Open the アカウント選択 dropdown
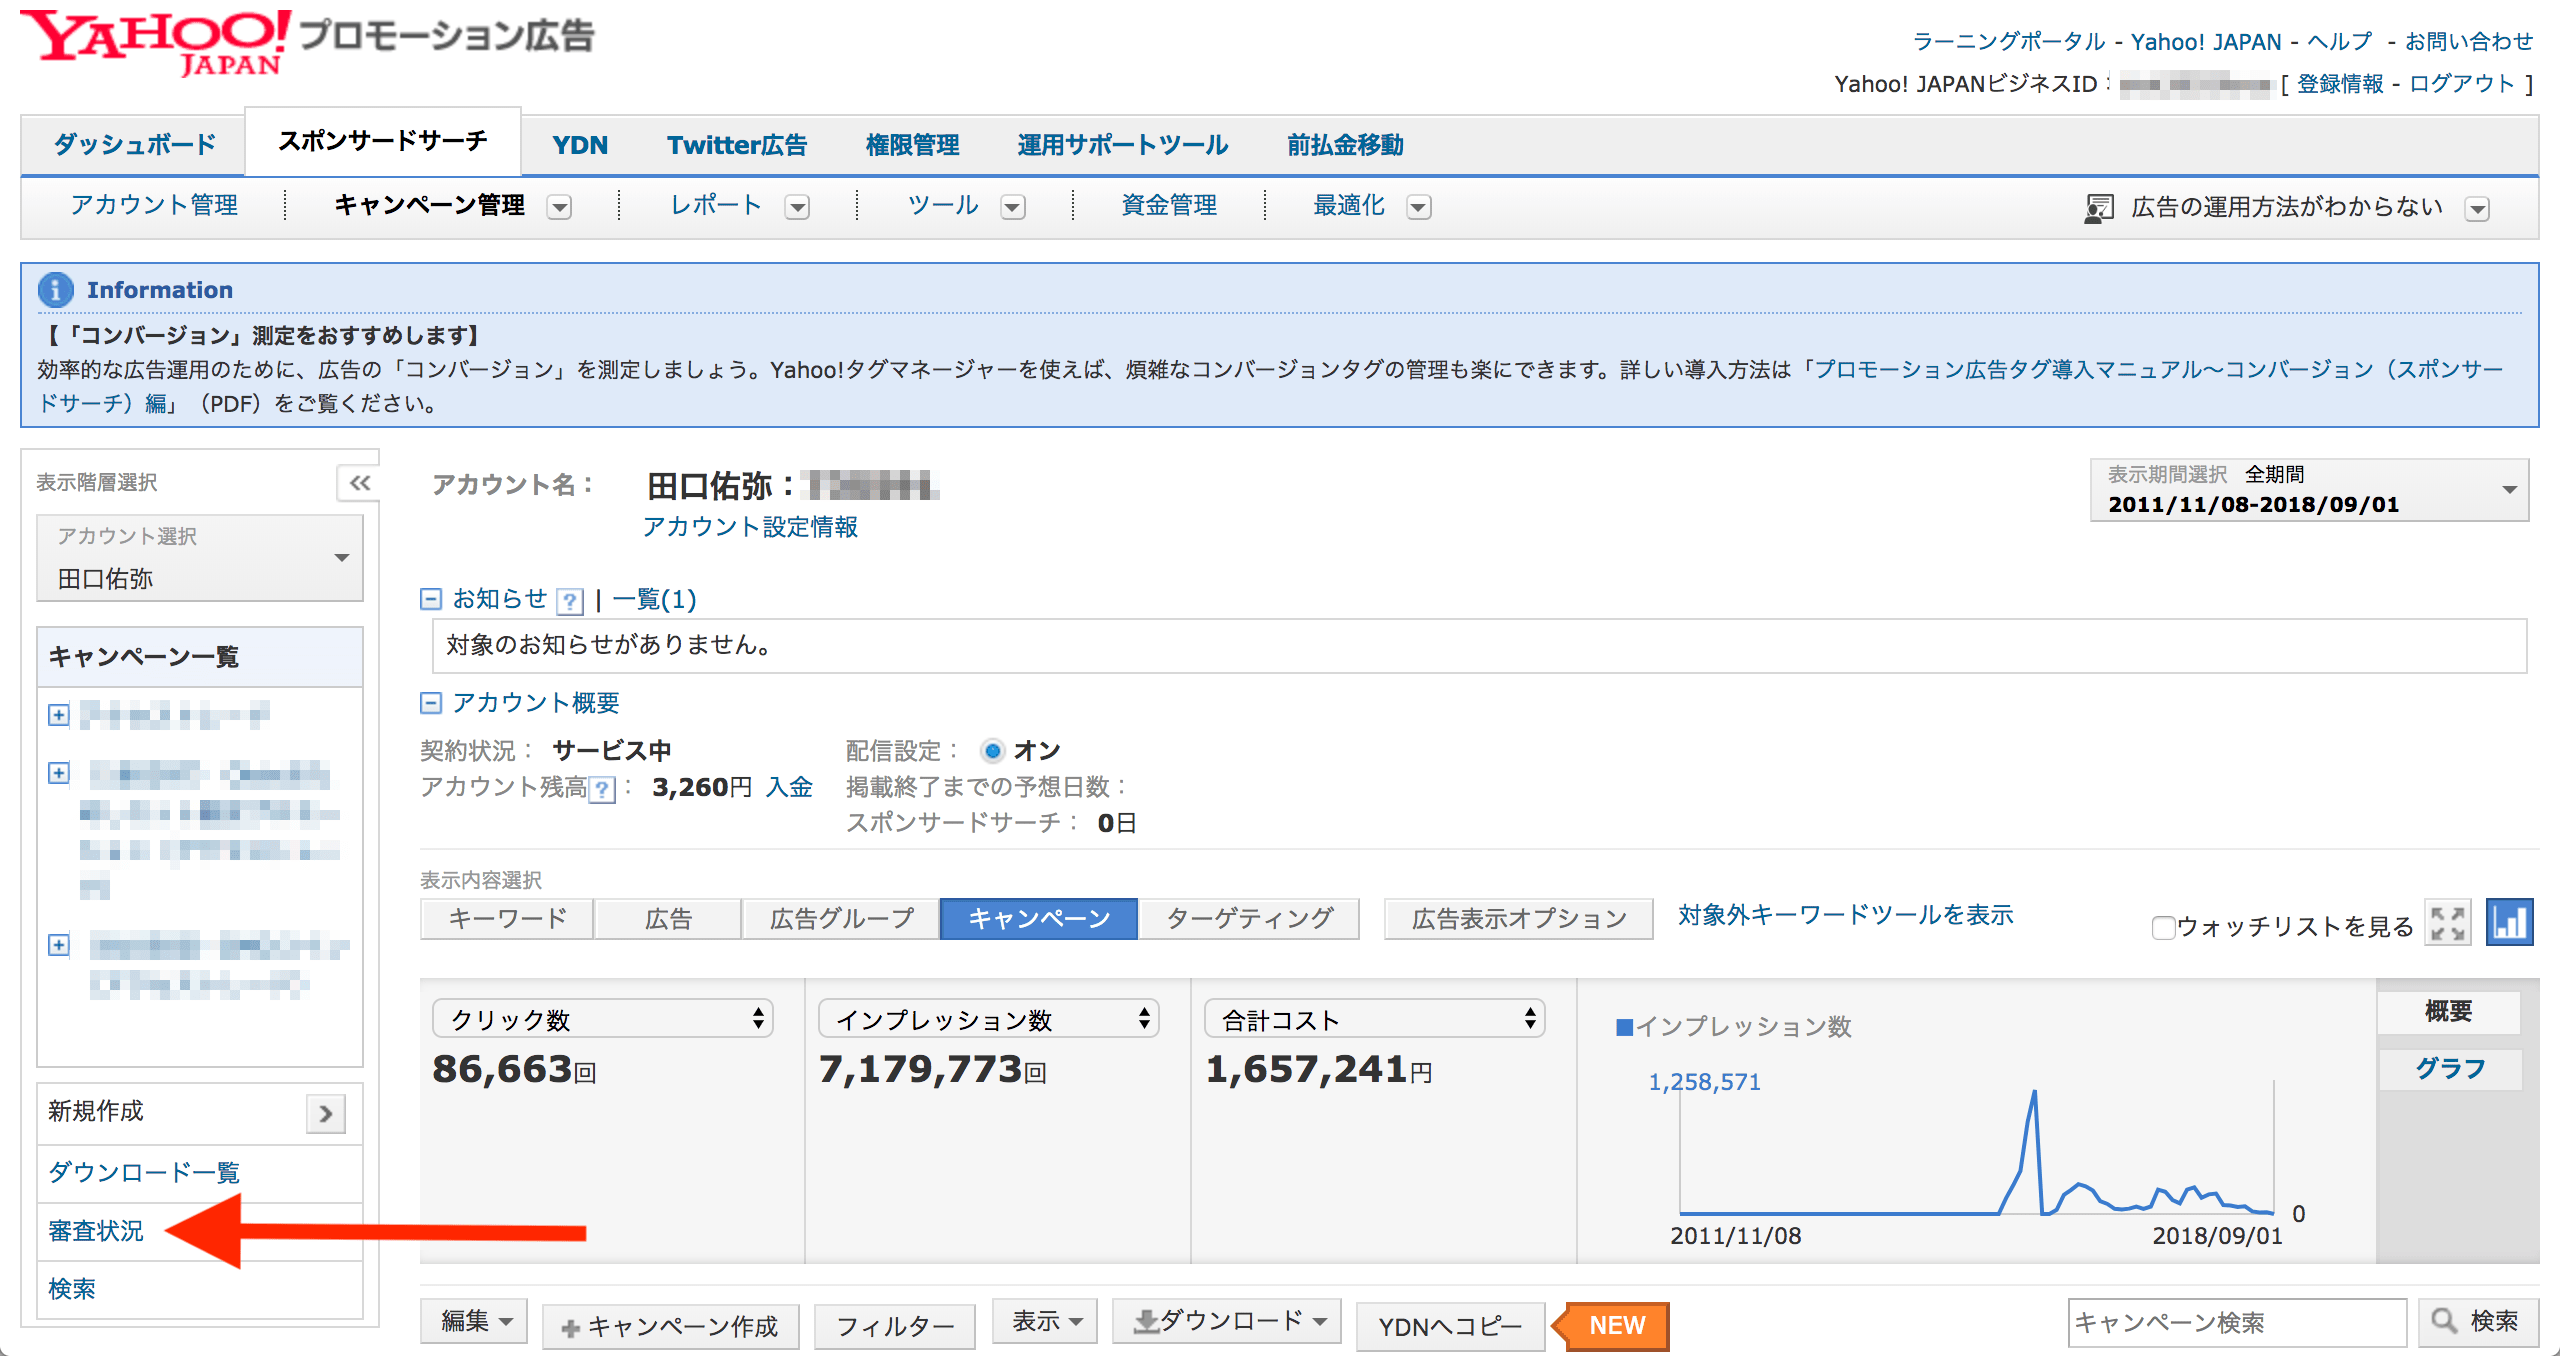 200,558
